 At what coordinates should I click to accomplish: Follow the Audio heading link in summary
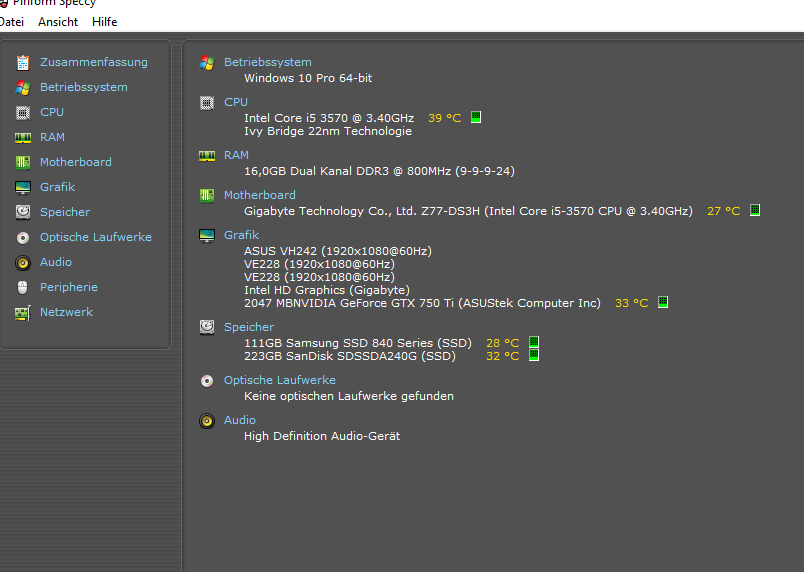click(240, 420)
